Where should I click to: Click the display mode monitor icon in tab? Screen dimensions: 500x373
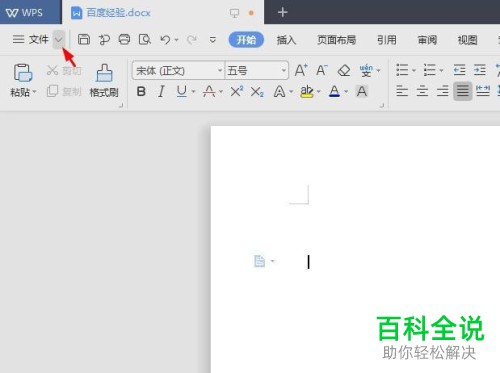(234, 13)
